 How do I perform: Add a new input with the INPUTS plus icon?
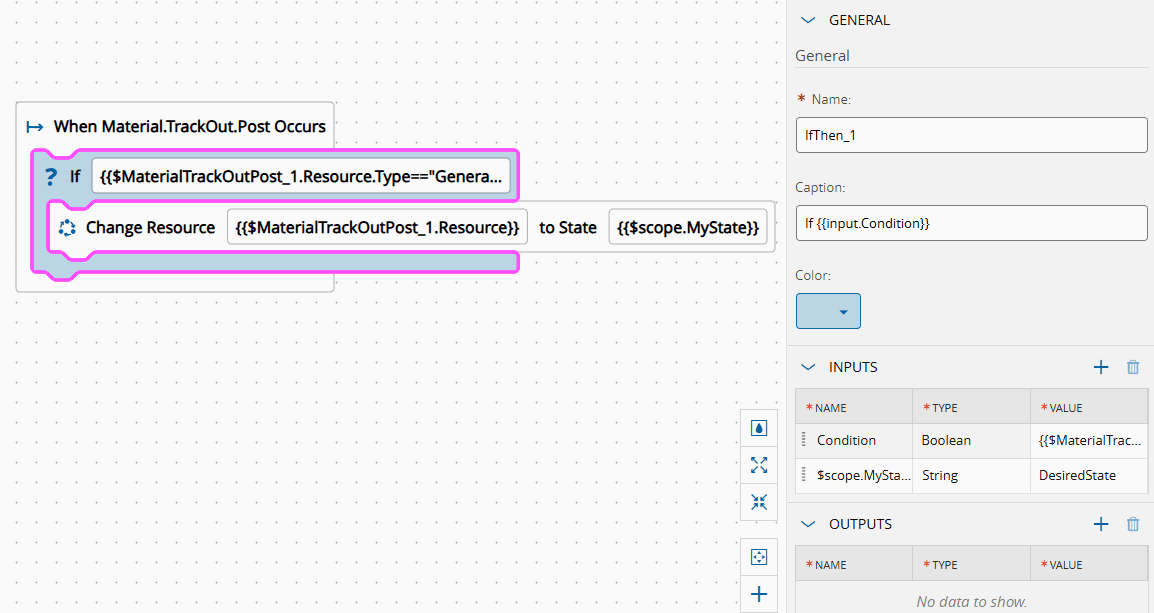click(1101, 367)
